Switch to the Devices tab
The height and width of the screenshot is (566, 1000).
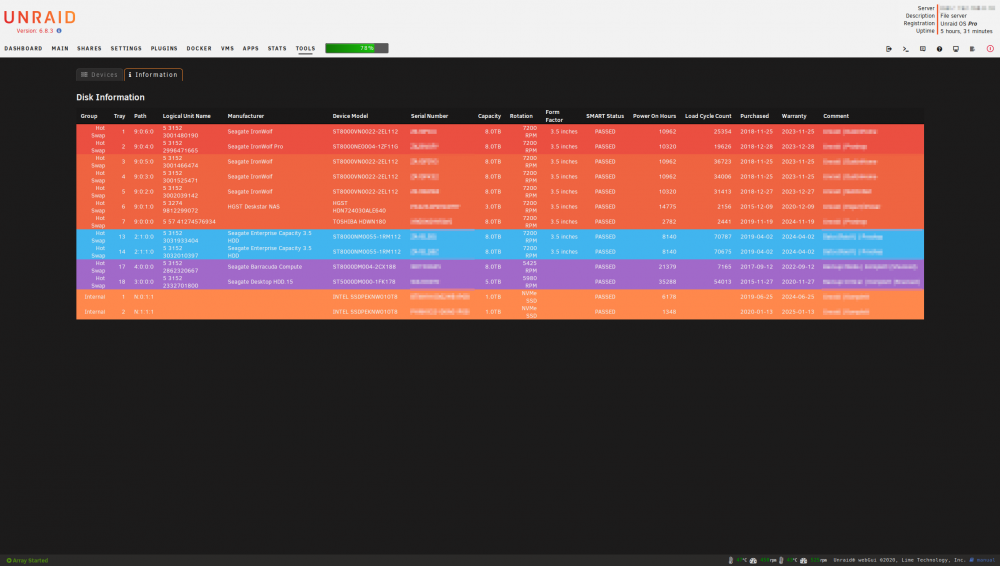click(x=99, y=75)
